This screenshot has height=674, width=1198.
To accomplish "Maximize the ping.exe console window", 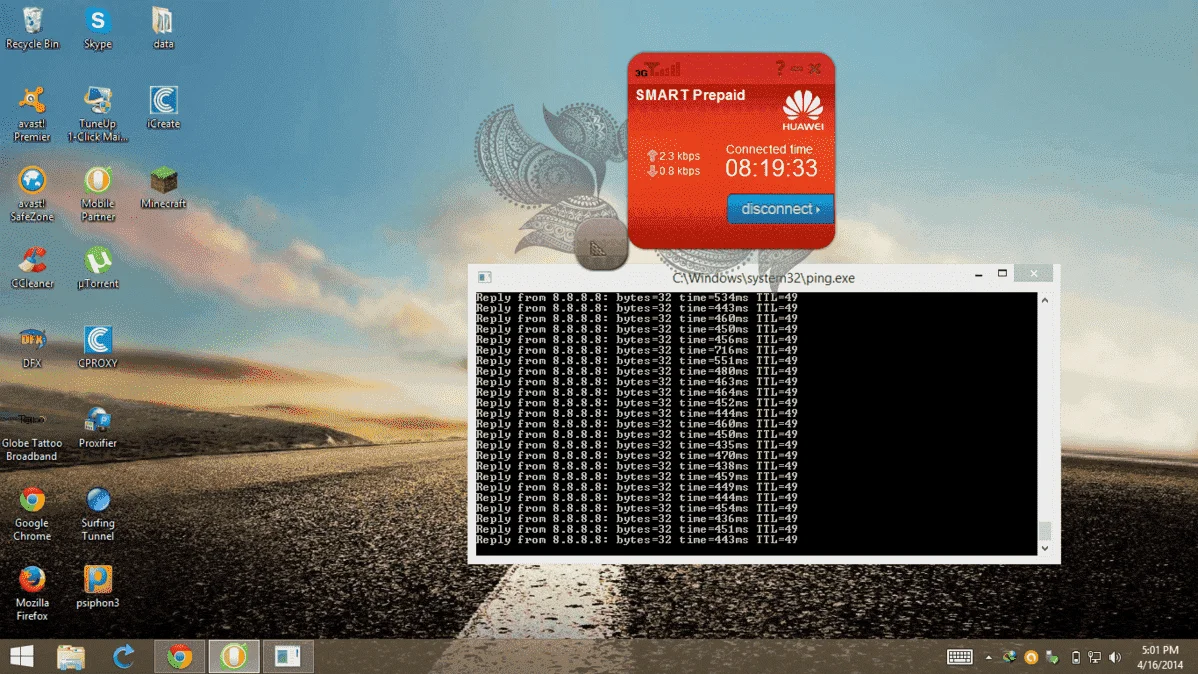I will [1002, 274].
